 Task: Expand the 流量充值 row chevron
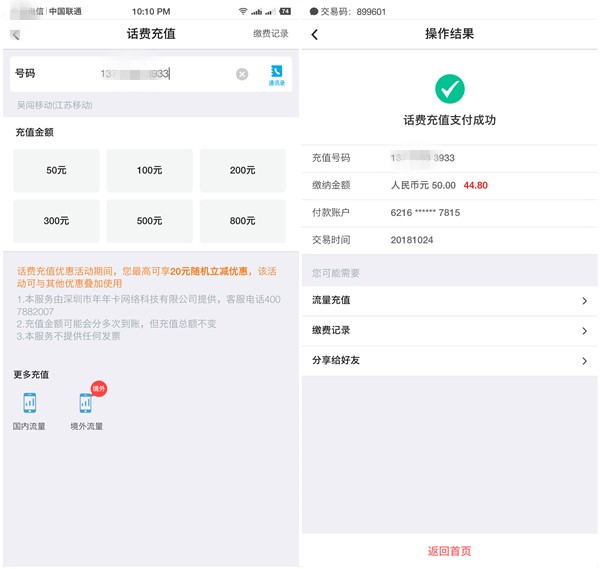coord(584,300)
